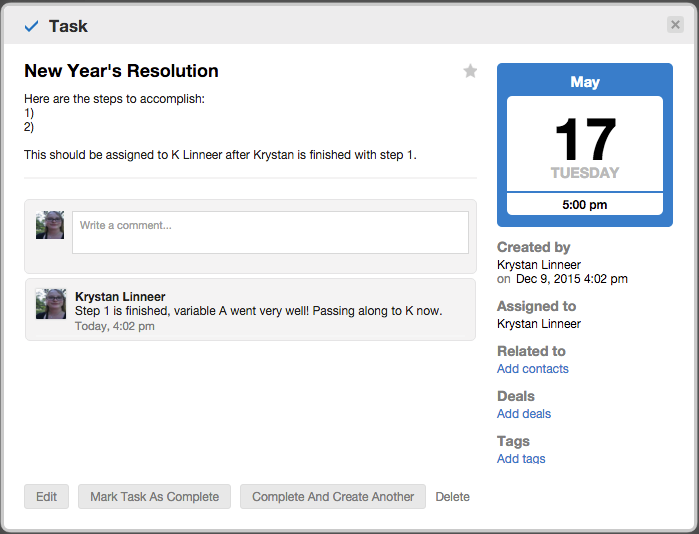699x534 pixels.
Task: Click the Assigned to Krystan Linneer value
Action: click(x=539, y=324)
